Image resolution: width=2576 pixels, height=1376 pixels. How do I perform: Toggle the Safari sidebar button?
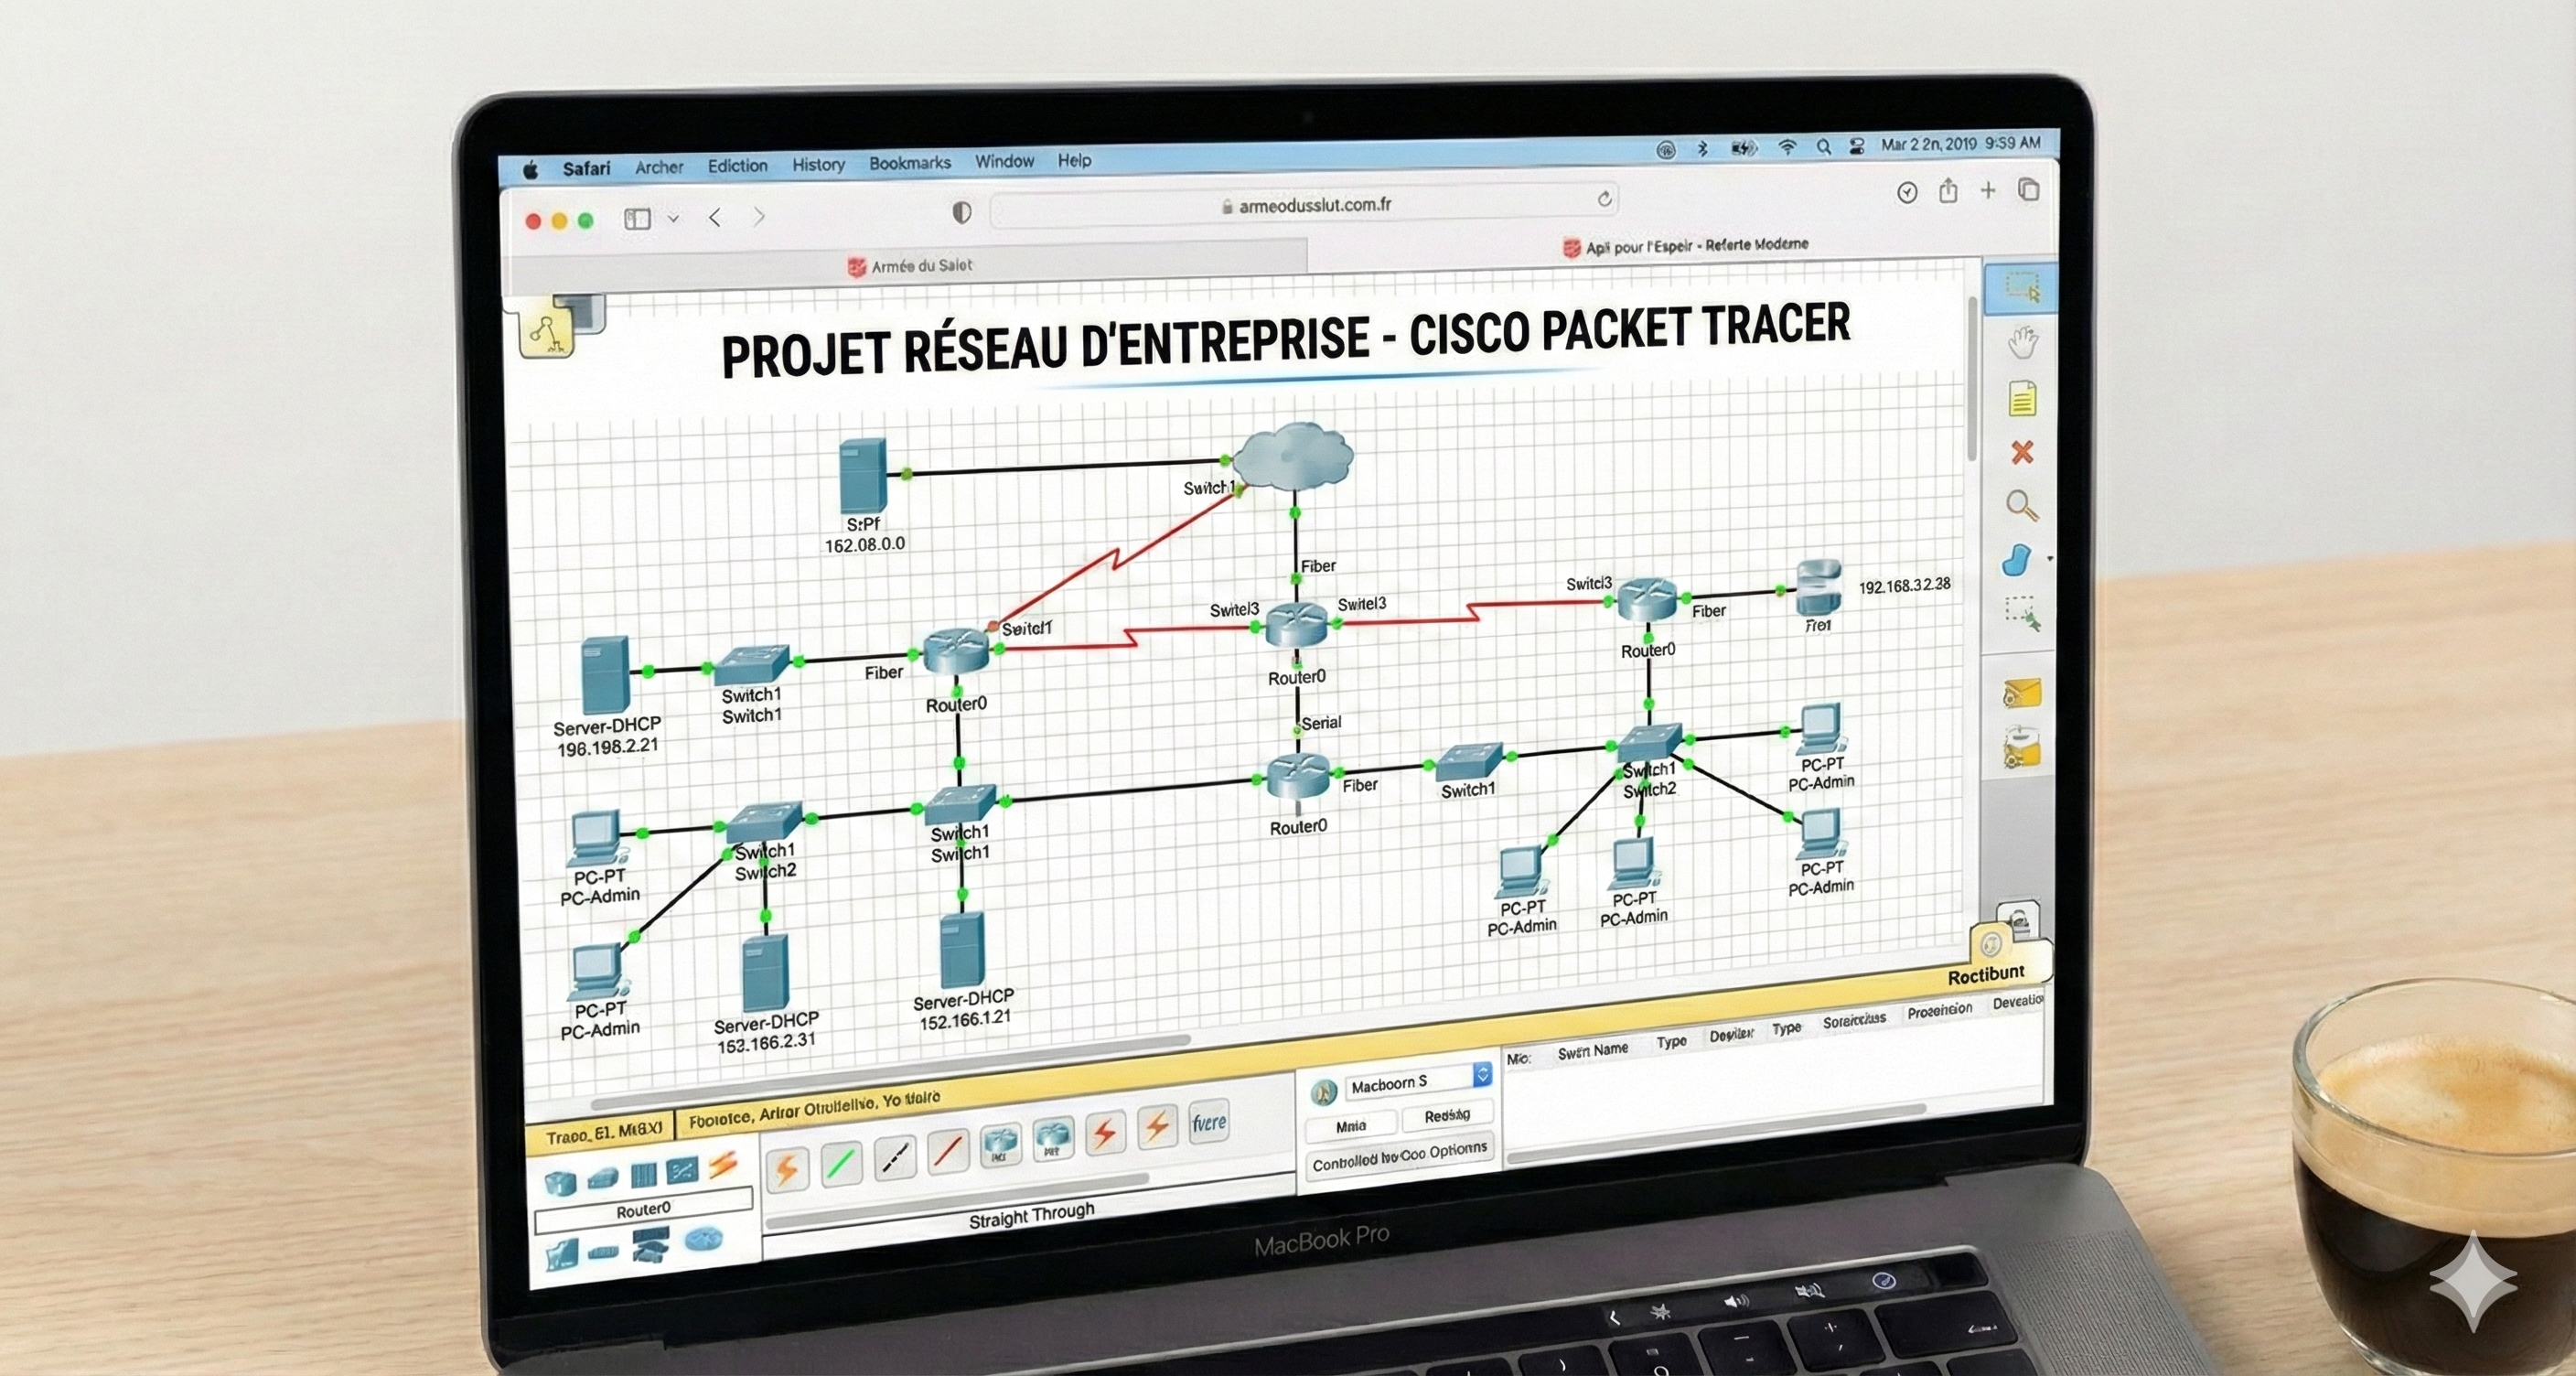point(637,218)
